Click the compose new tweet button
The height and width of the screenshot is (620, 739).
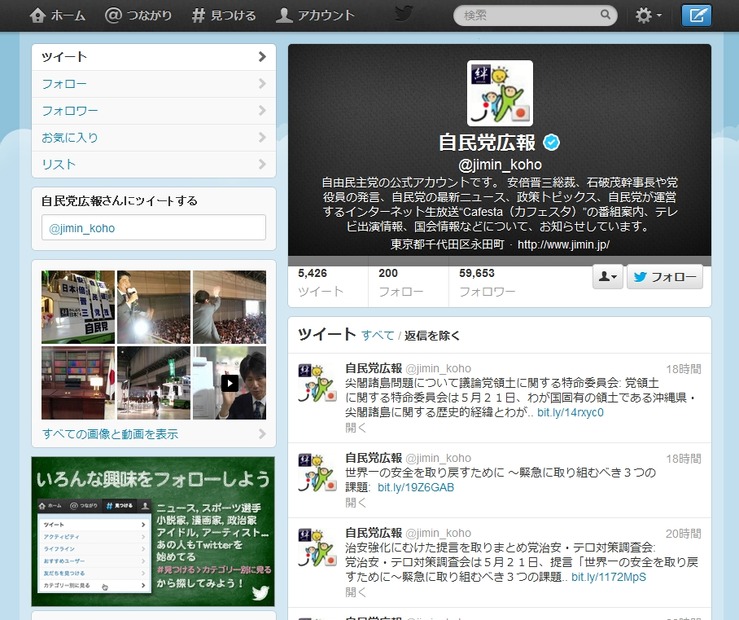pos(697,16)
